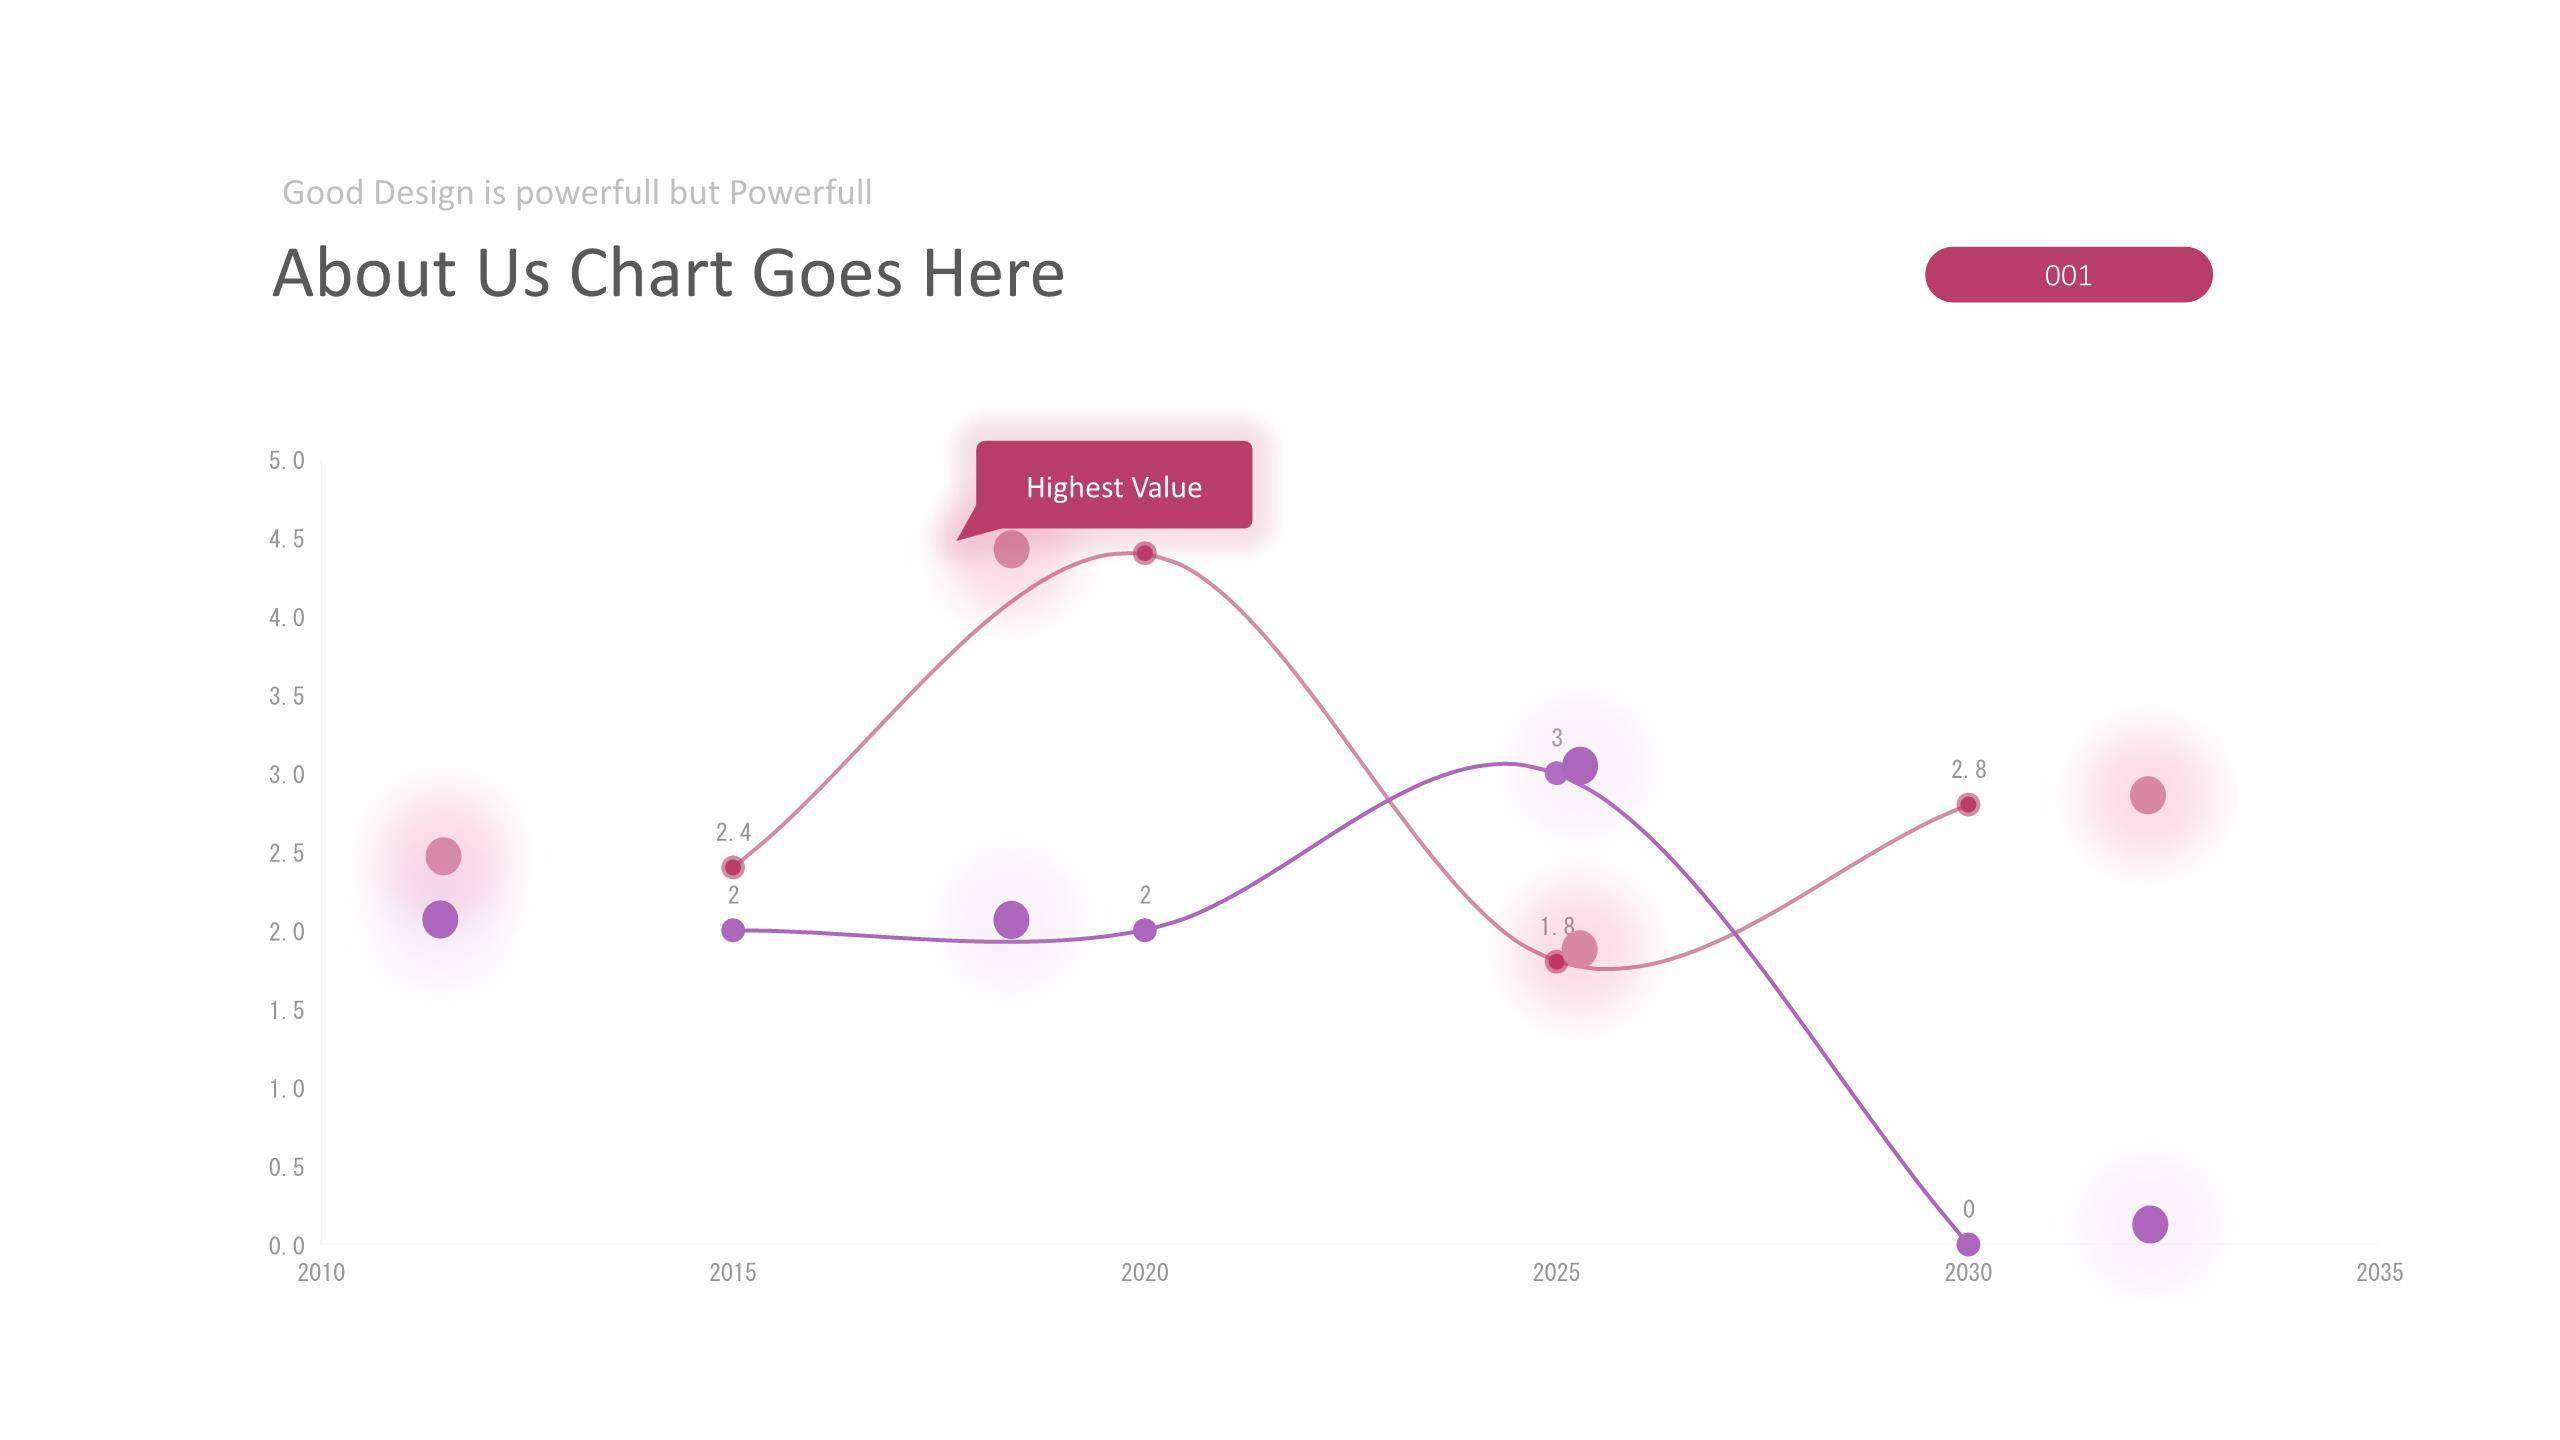The height and width of the screenshot is (1440, 2560).
Task: Click the 2035 x-axis label
Action: (2379, 1272)
